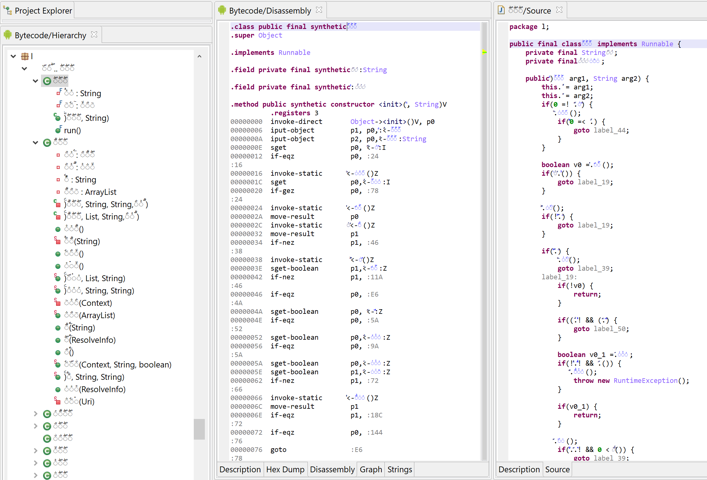Open the Description tab under disassembly

[240, 469]
